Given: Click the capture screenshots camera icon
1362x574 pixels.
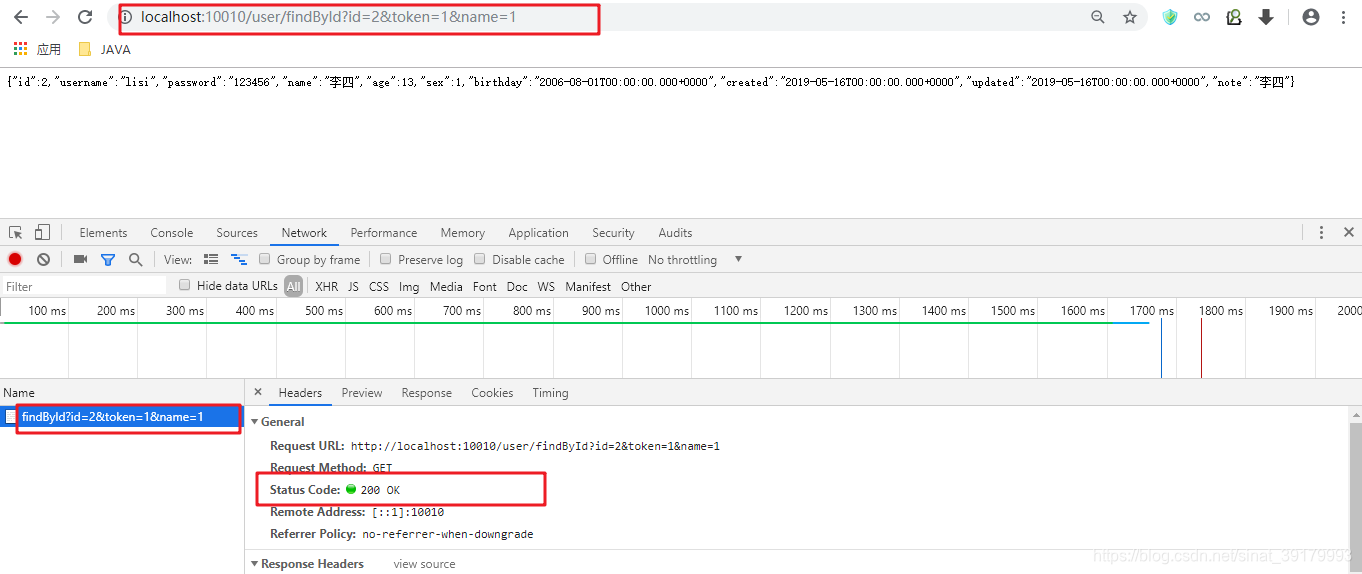Looking at the screenshot, I should 80,259.
